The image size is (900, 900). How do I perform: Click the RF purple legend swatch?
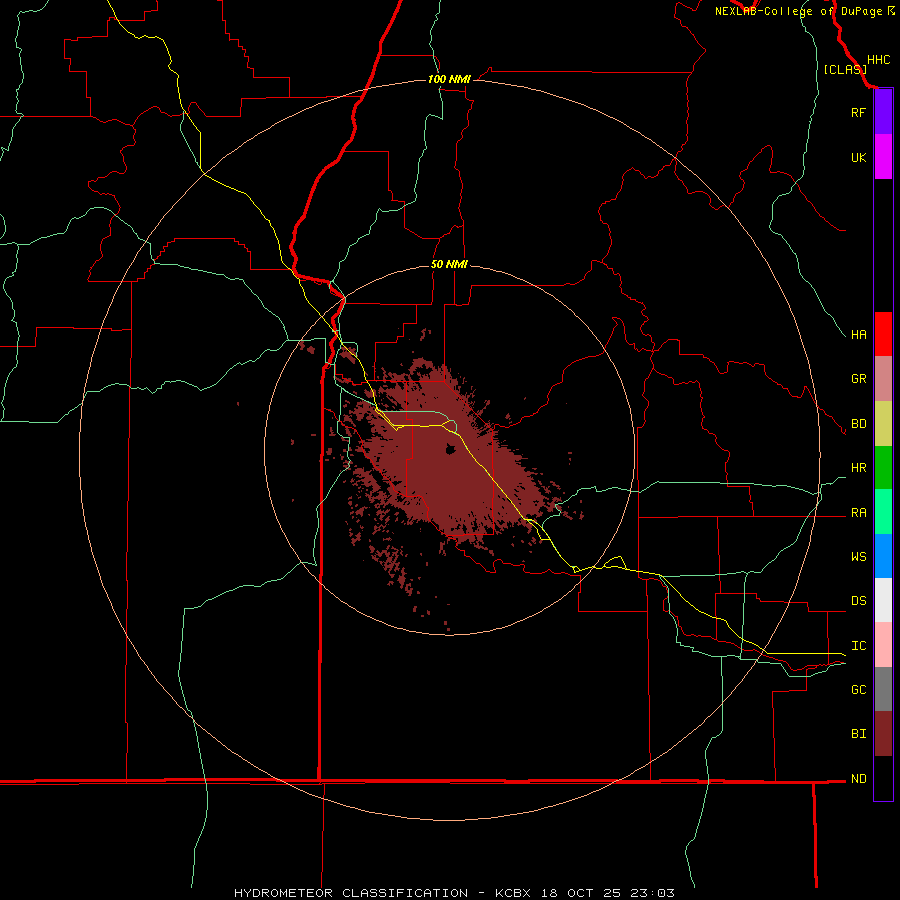coord(883,112)
